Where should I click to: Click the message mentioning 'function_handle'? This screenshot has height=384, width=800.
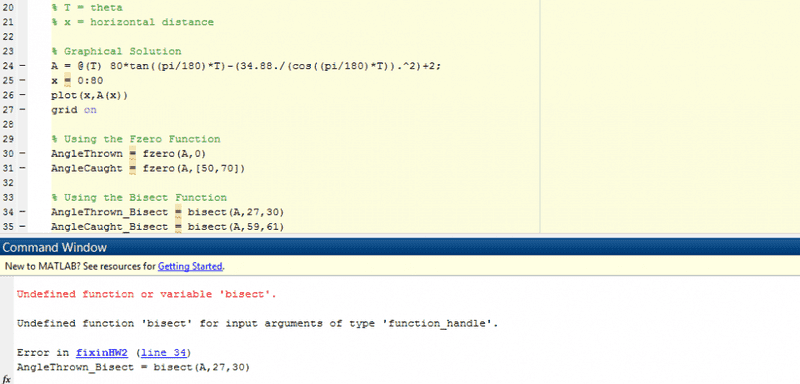pyautogui.click(x=257, y=323)
